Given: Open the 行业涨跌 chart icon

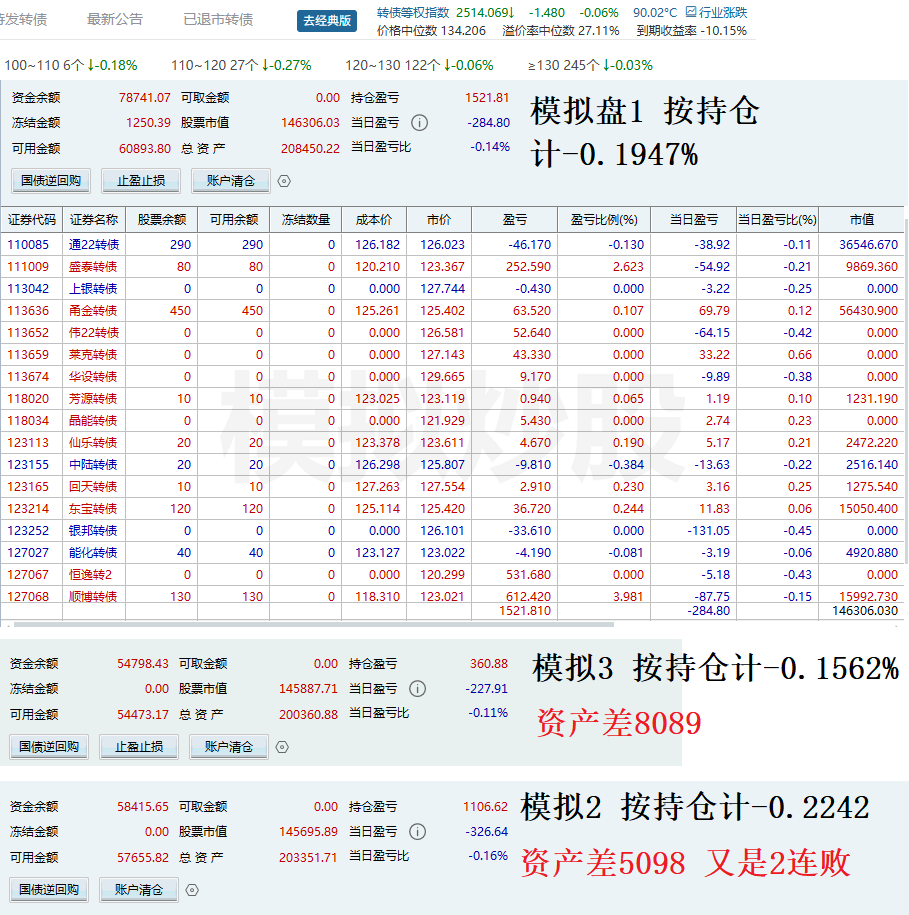Looking at the screenshot, I should [x=691, y=13].
